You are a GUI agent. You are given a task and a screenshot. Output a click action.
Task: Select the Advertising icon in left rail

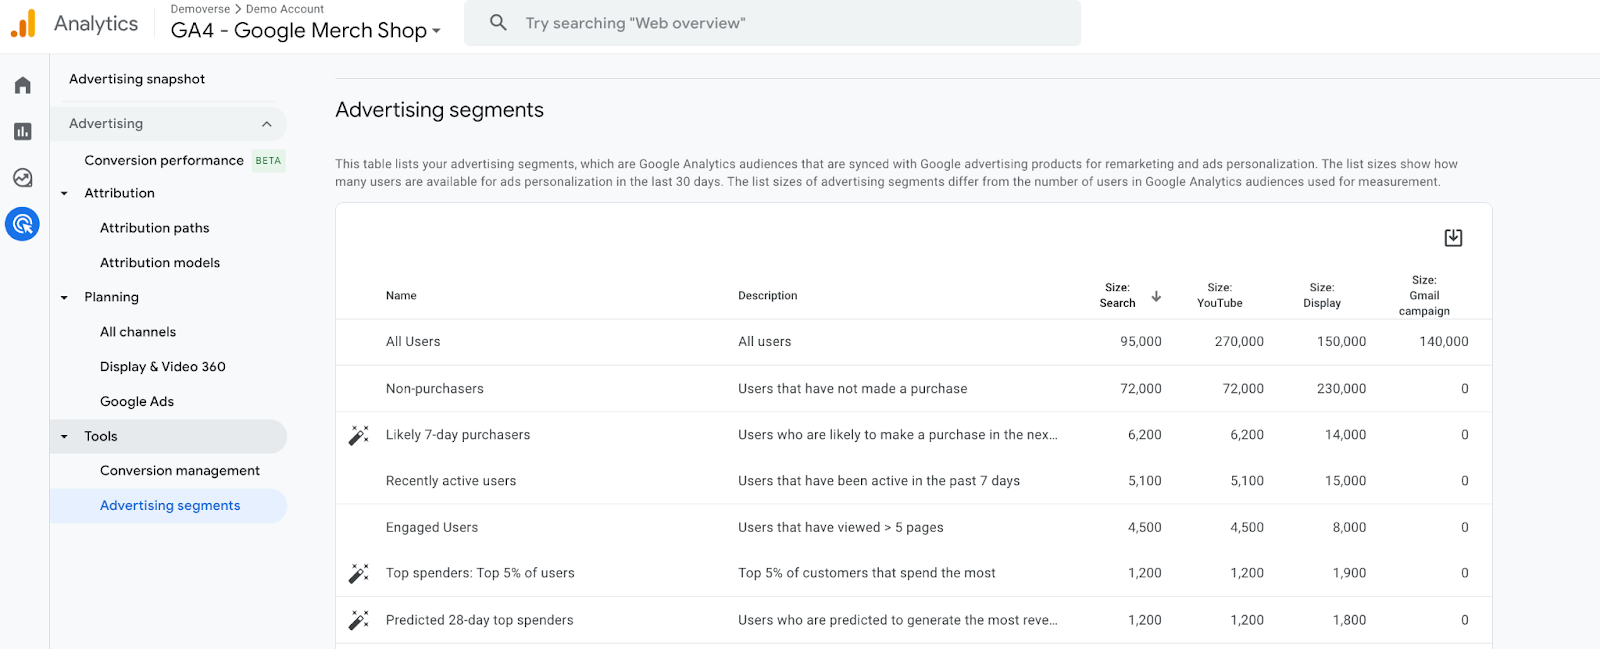pos(22,224)
